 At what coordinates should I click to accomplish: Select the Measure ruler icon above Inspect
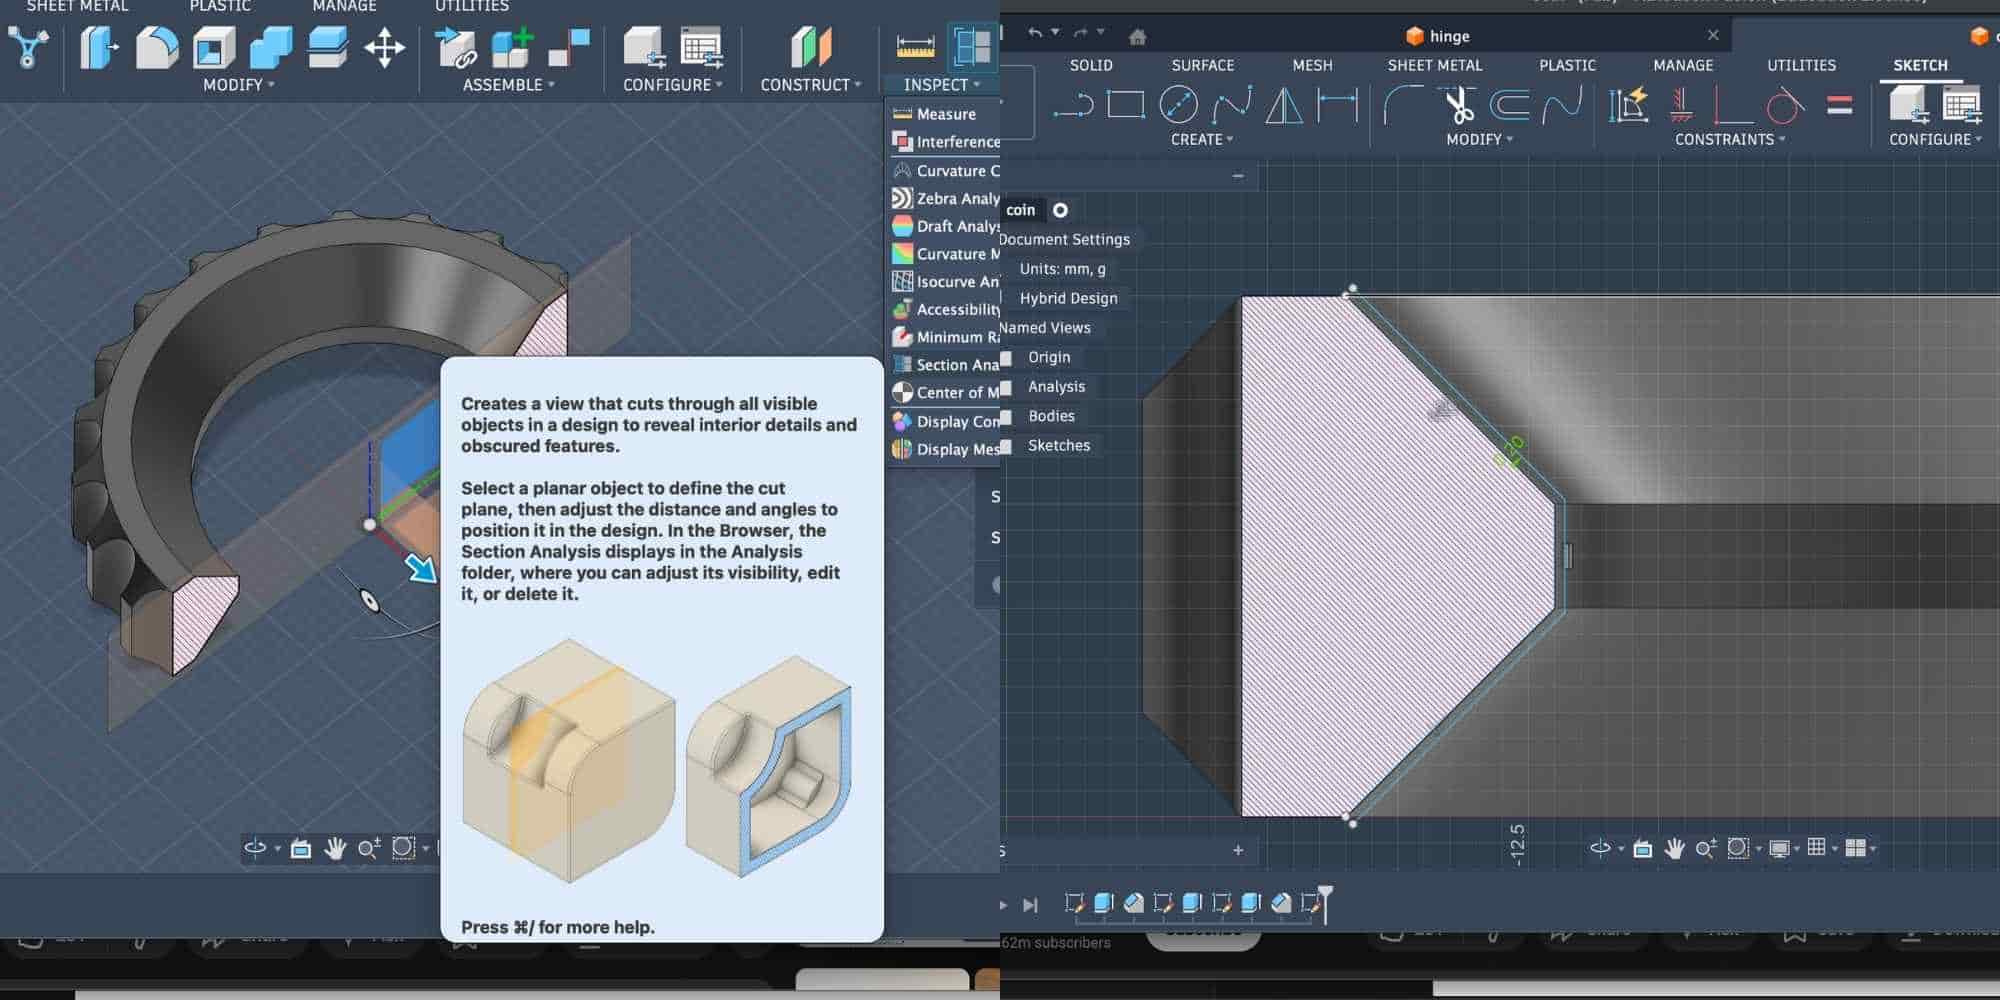[x=915, y=47]
